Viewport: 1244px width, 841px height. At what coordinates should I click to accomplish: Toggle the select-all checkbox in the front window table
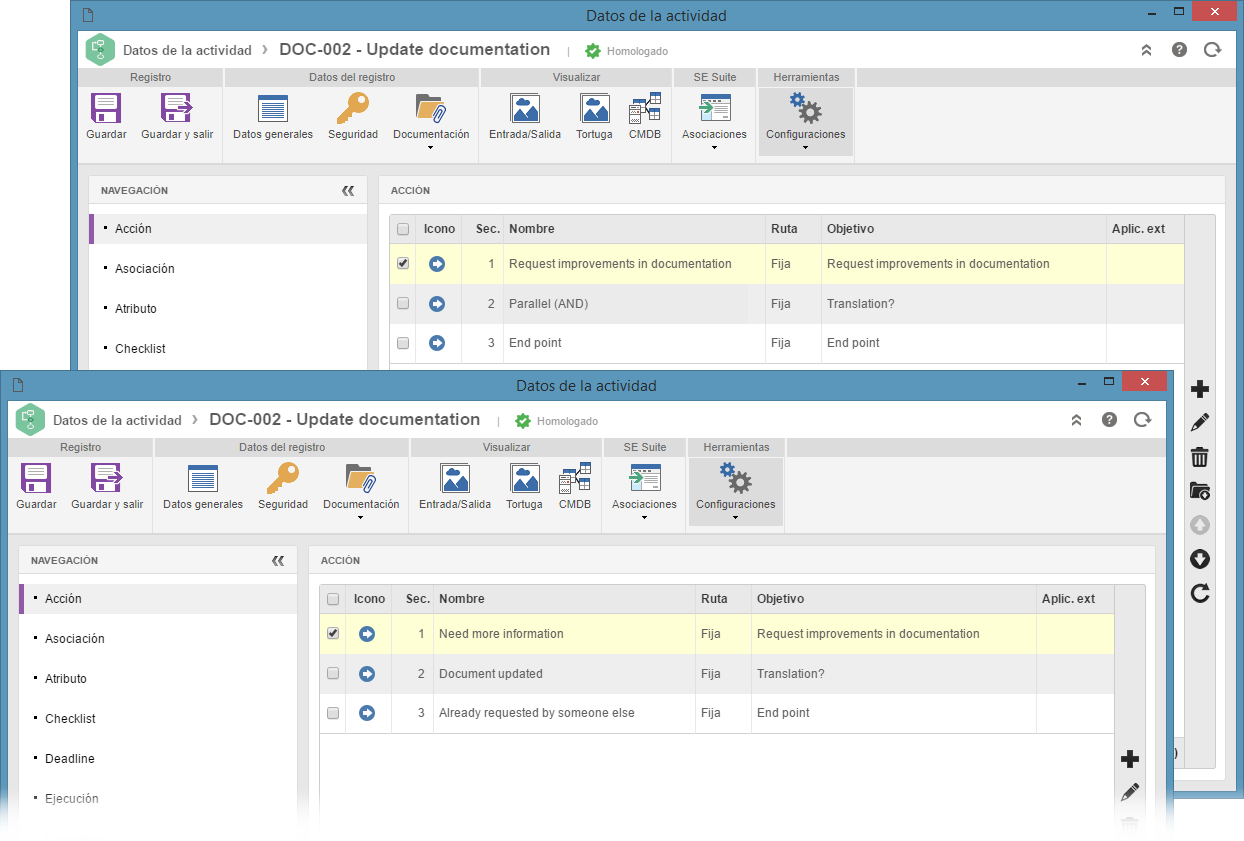(333, 599)
